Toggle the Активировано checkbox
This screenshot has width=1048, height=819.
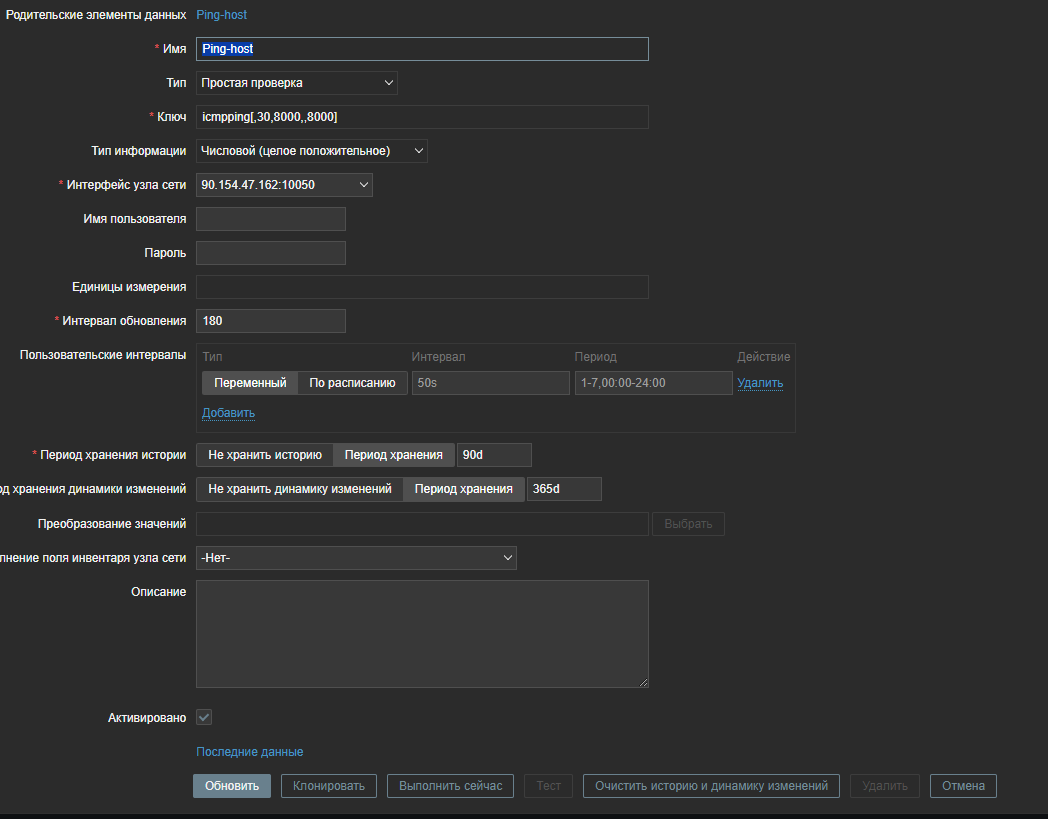click(x=204, y=717)
